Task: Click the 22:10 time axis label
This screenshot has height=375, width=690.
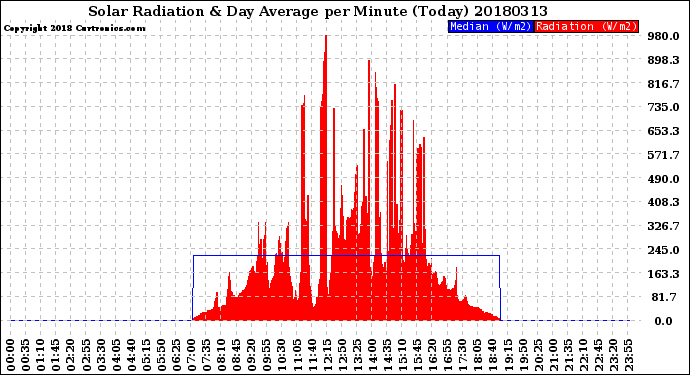Action: (583, 355)
